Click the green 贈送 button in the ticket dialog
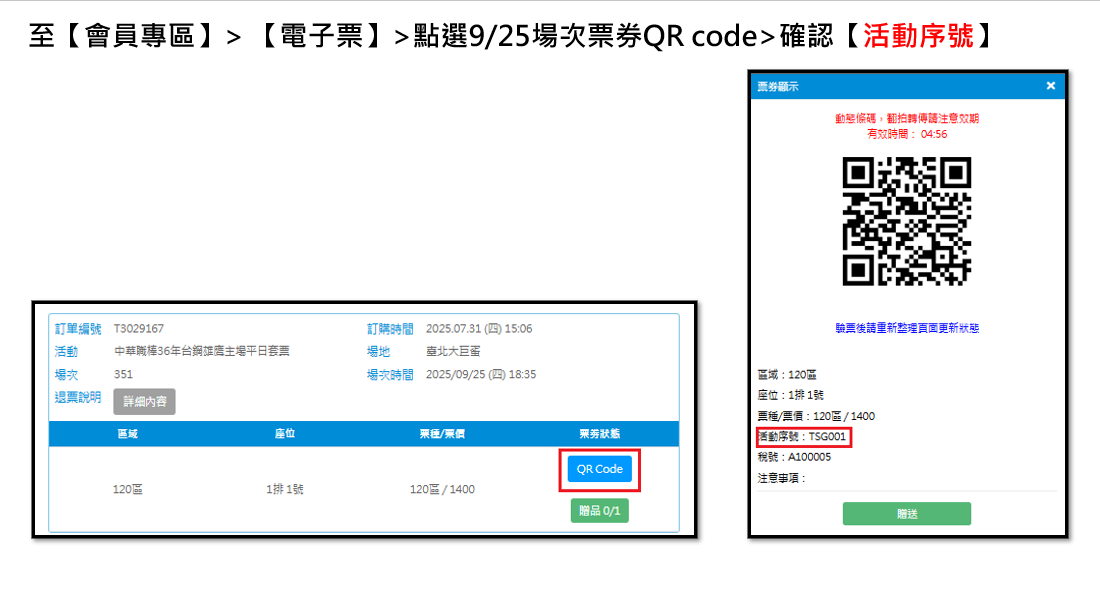The image size is (1100, 593). pos(906,514)
